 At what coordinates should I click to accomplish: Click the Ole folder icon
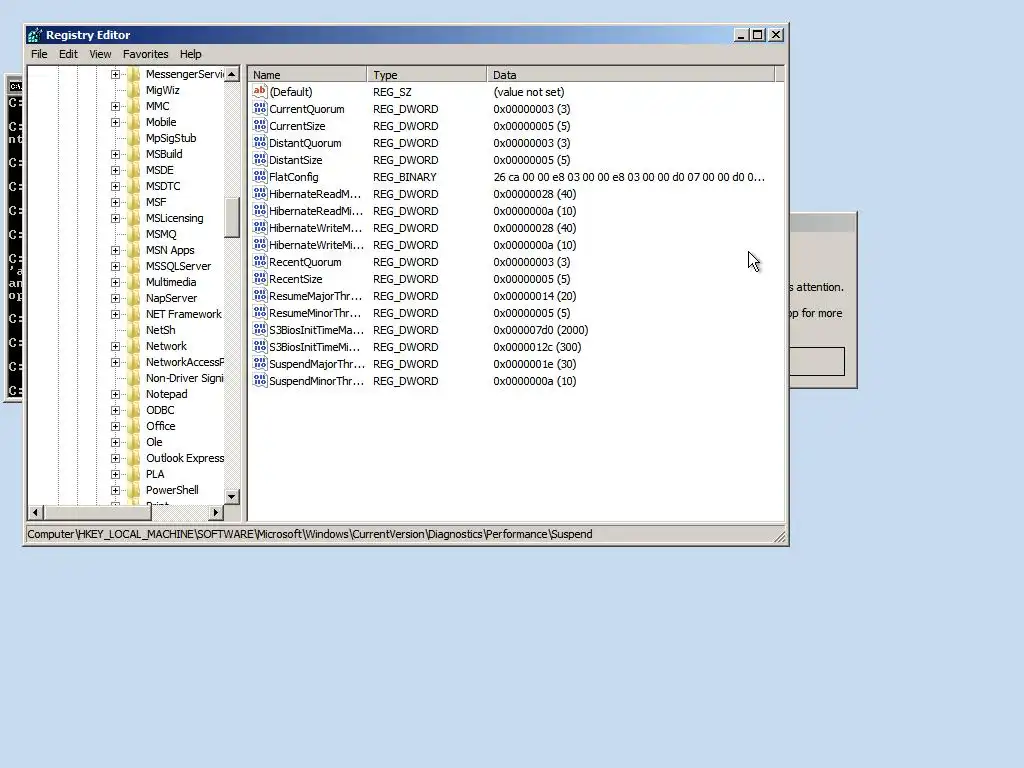coord(134,442)
